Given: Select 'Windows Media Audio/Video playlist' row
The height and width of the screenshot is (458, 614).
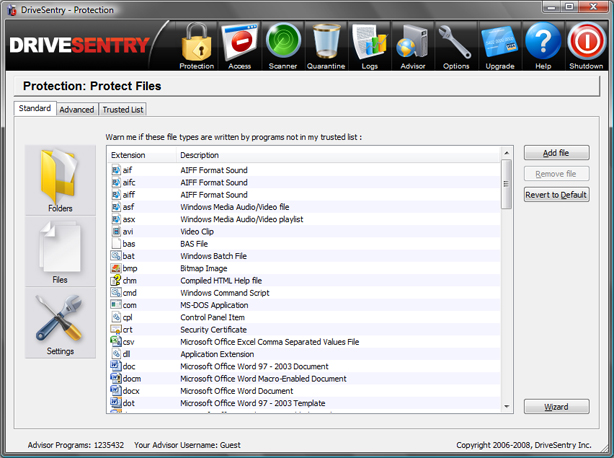Looking at the screenshot, I should [304, 219].
